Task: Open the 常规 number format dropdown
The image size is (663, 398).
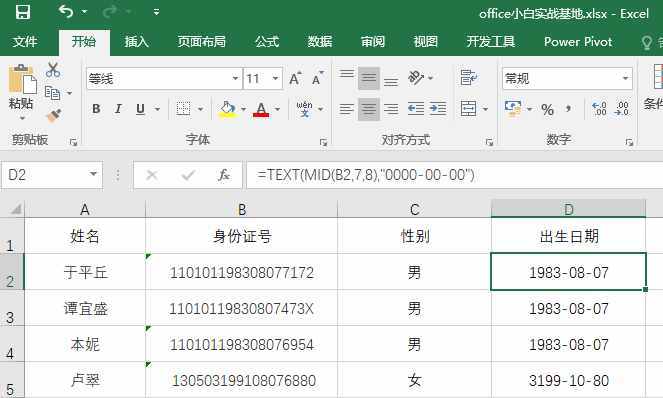Action: click(625, 78)
